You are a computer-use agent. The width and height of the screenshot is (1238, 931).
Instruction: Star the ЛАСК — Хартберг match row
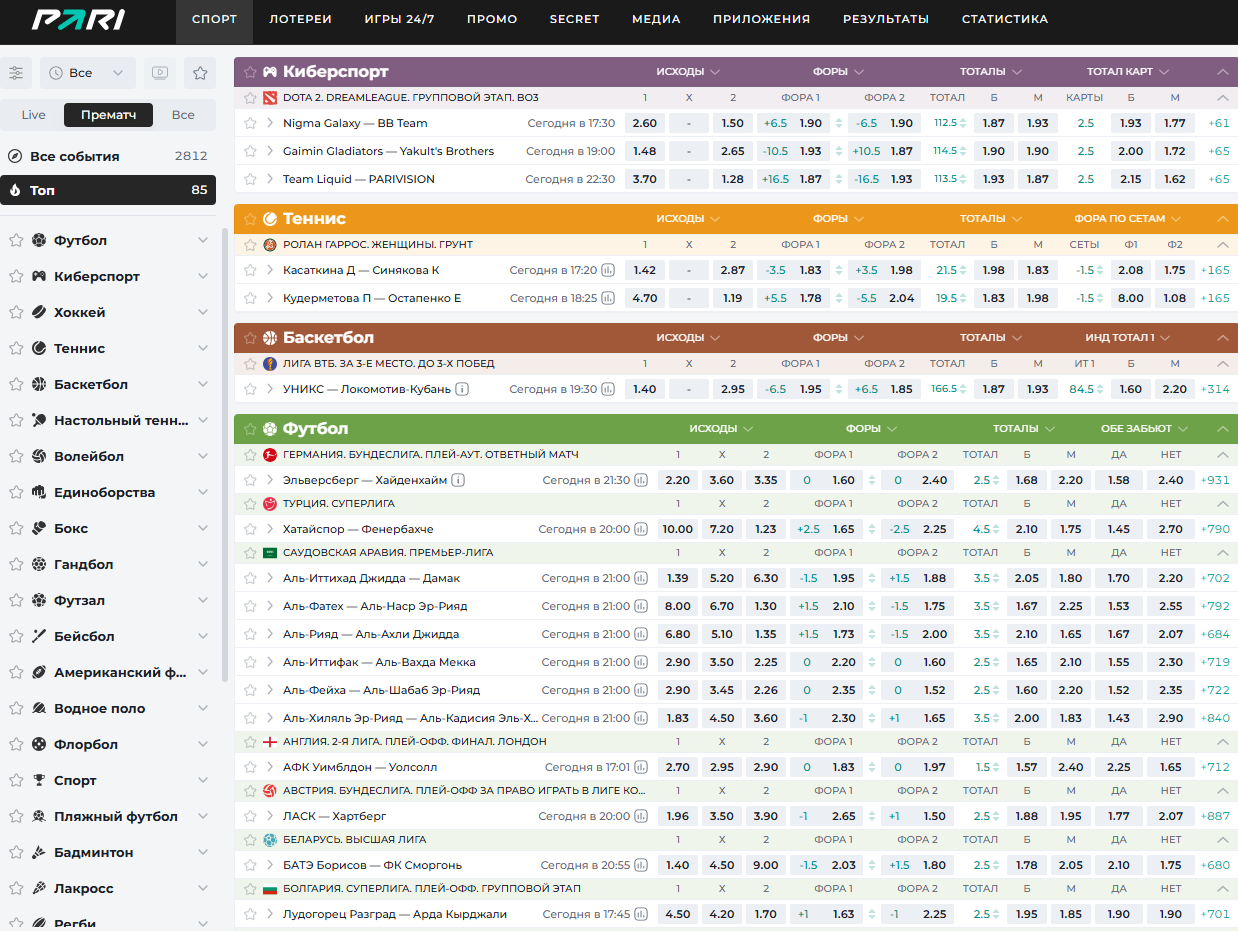[x=250, y=816]
